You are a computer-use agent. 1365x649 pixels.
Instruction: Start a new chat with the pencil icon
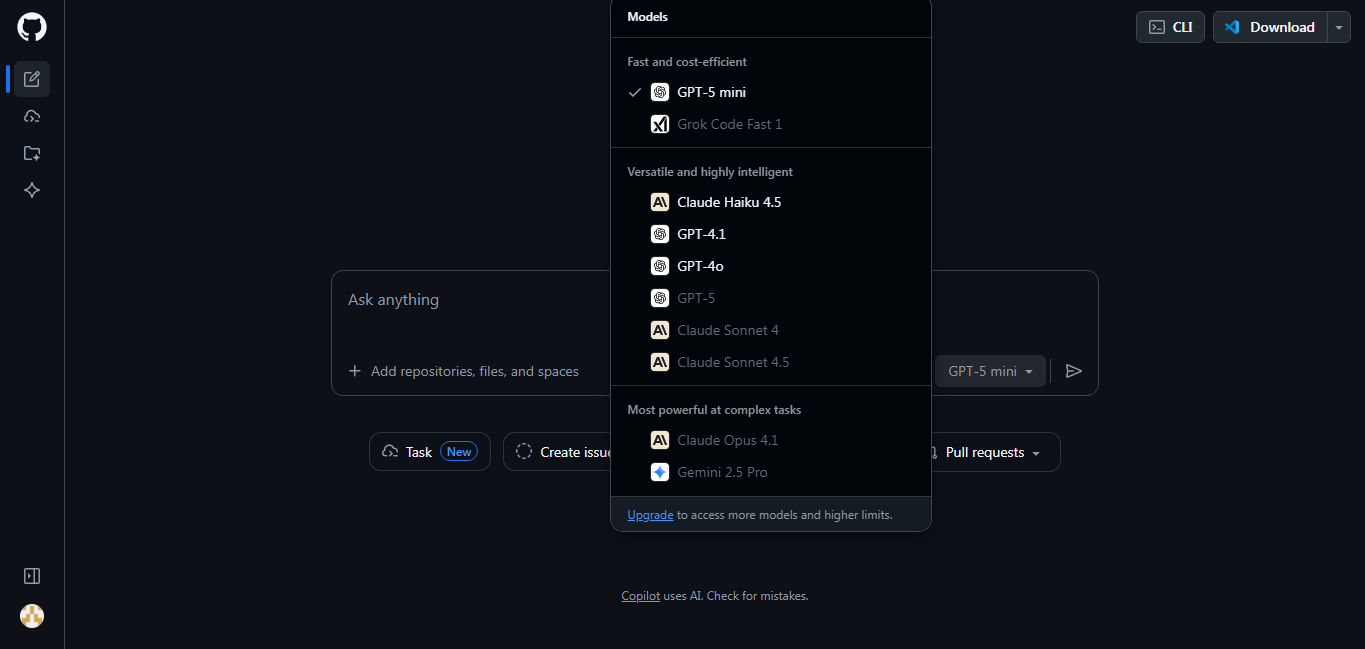[31, 79]
